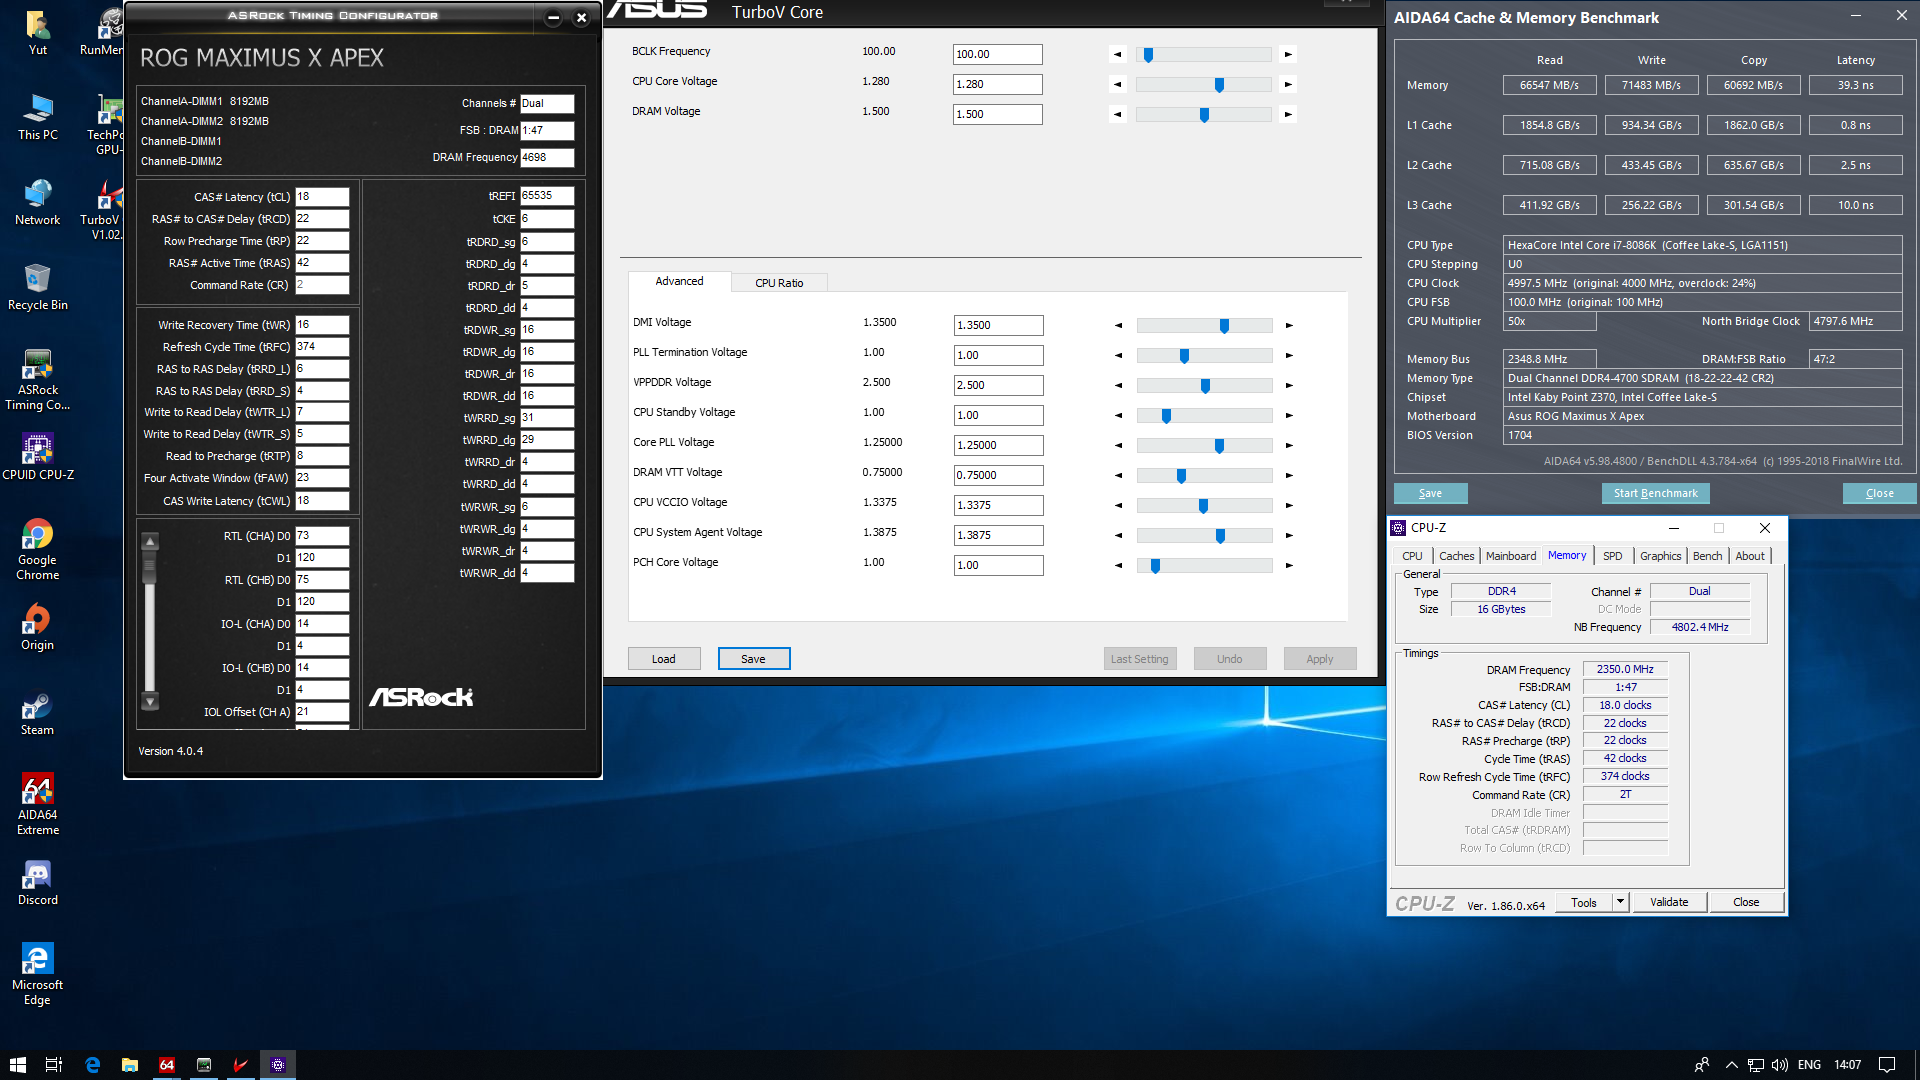Screen dimensions: 1920x1080
Task: Open the Yut folder icon on desktop
Action: [x=38, y=32]
